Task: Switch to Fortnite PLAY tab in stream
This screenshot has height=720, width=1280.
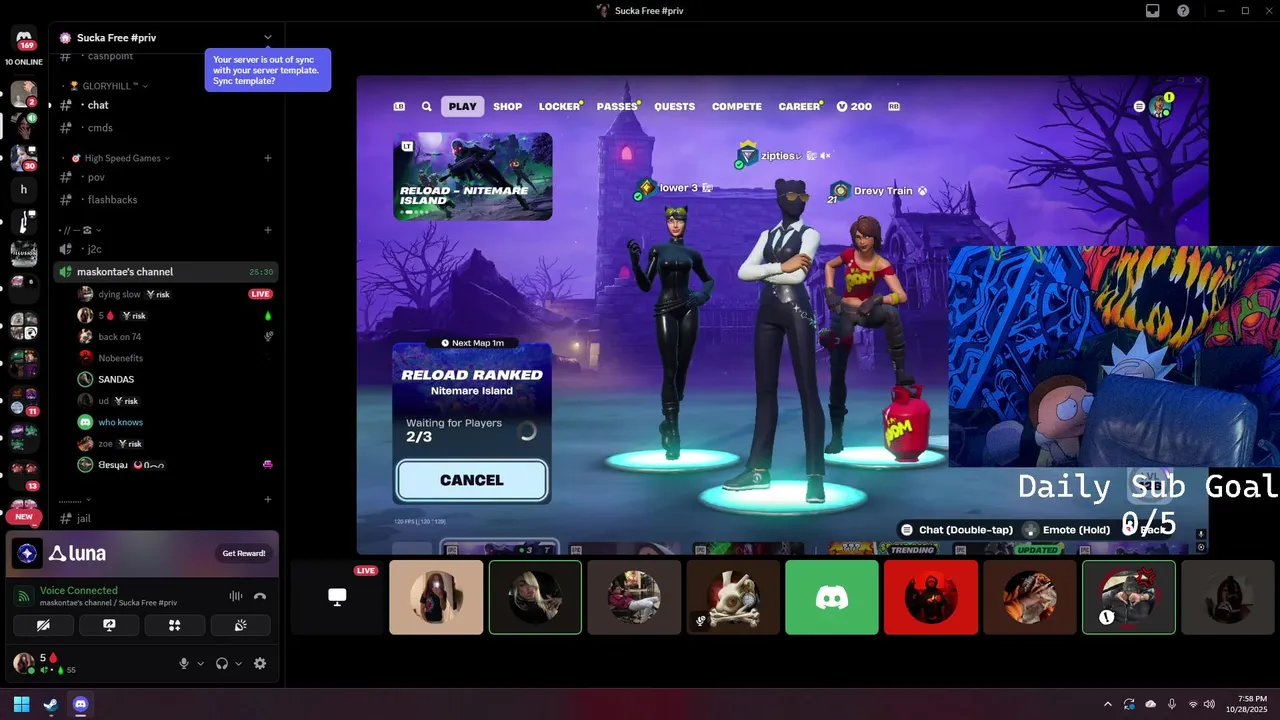Action: (462, 106)
